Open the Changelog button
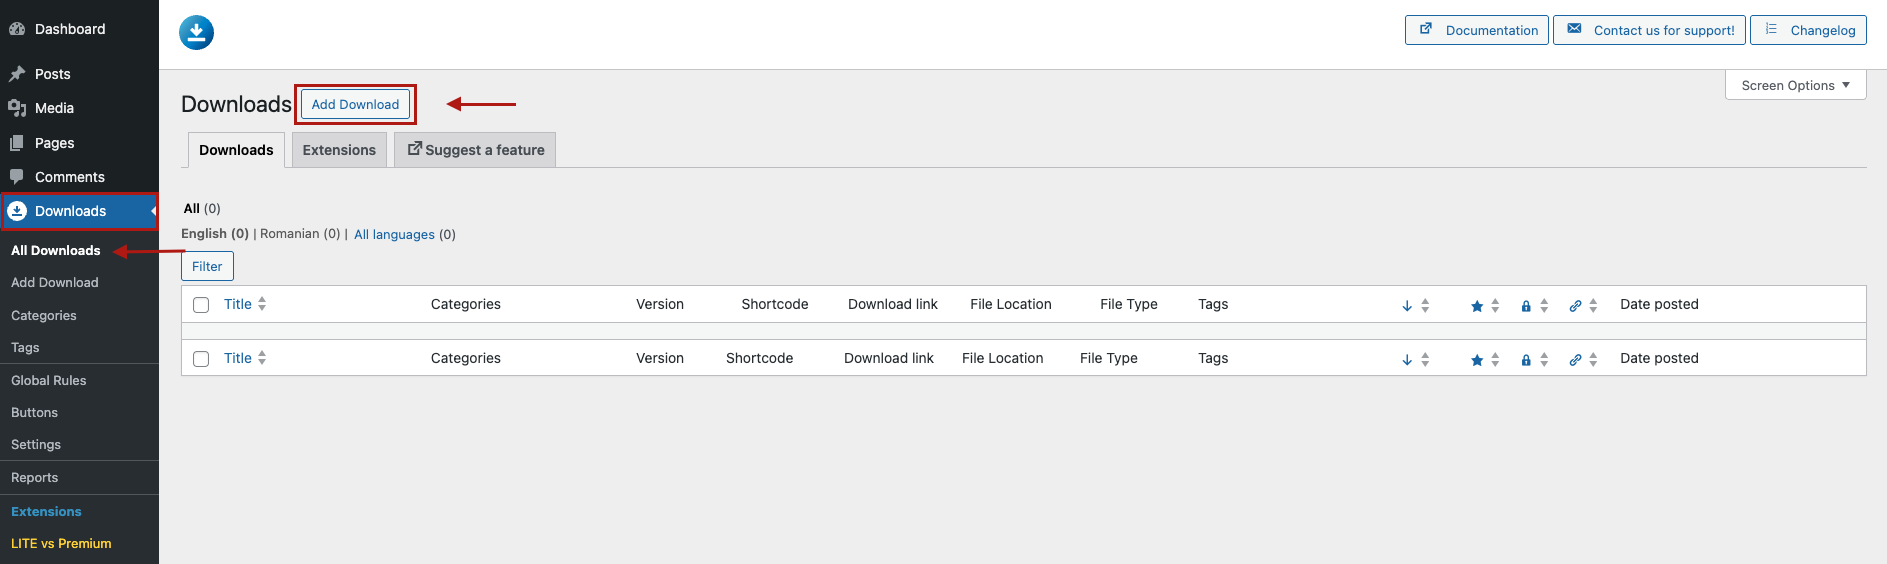 pyautogui.click(x=1808, y=30)
